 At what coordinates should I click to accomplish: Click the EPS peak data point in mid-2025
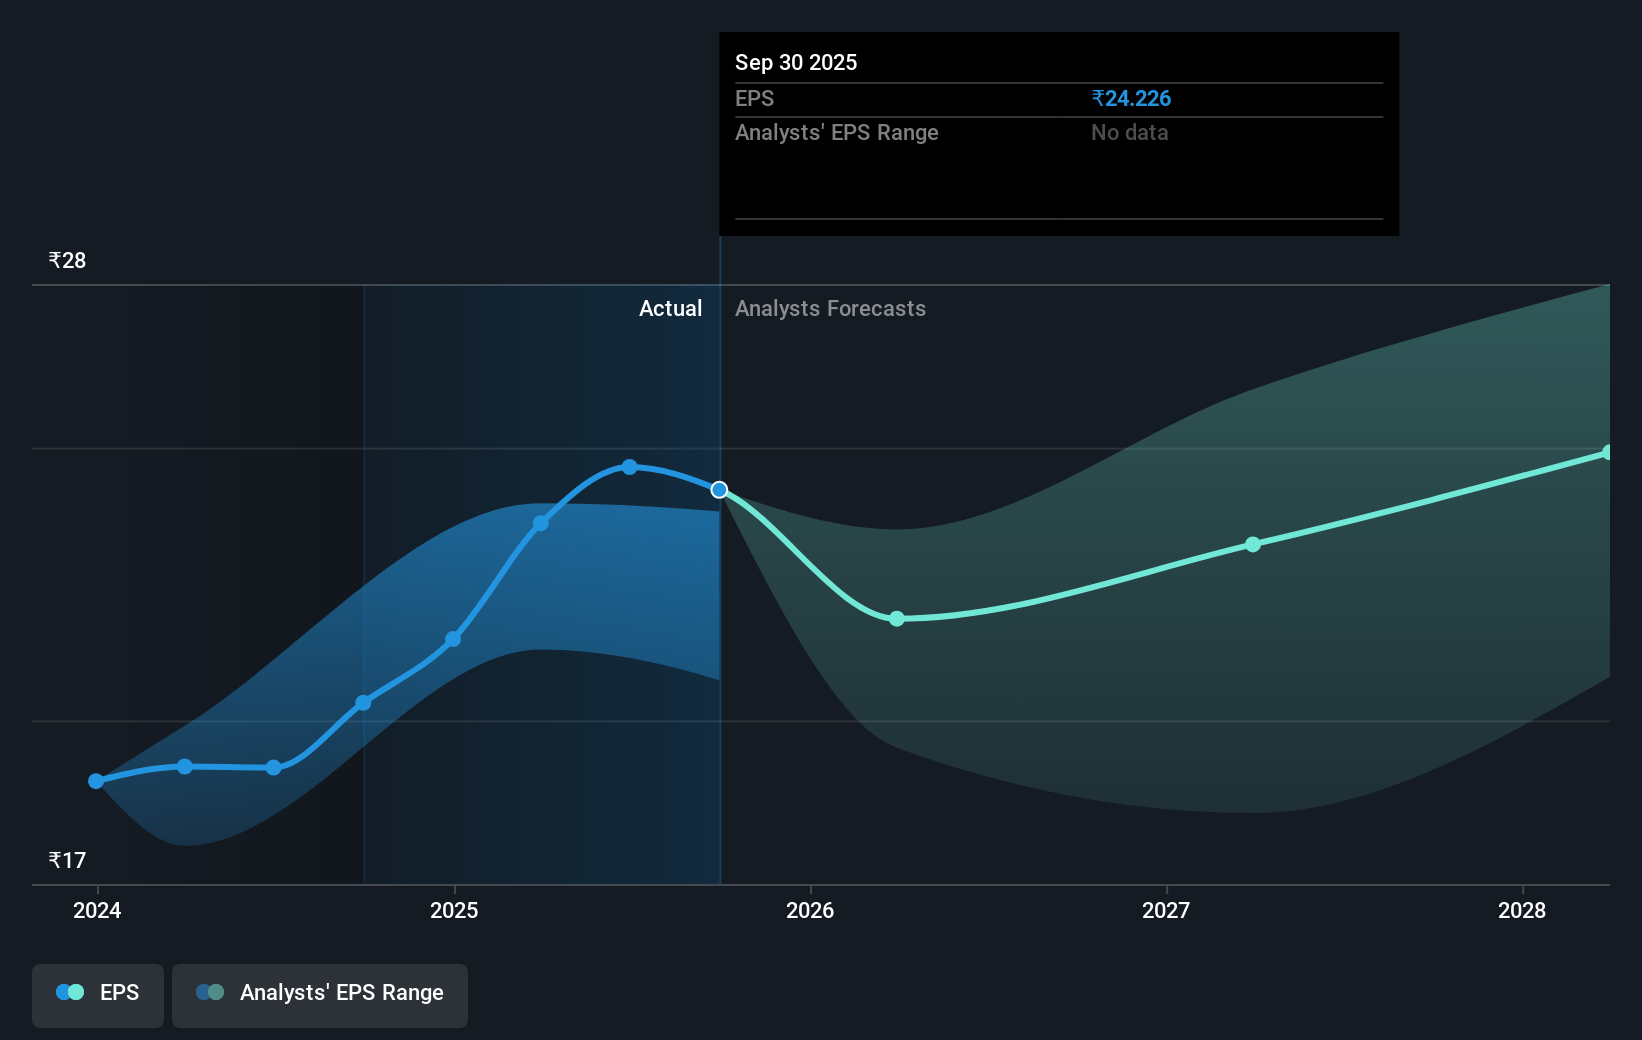point(629,467)
